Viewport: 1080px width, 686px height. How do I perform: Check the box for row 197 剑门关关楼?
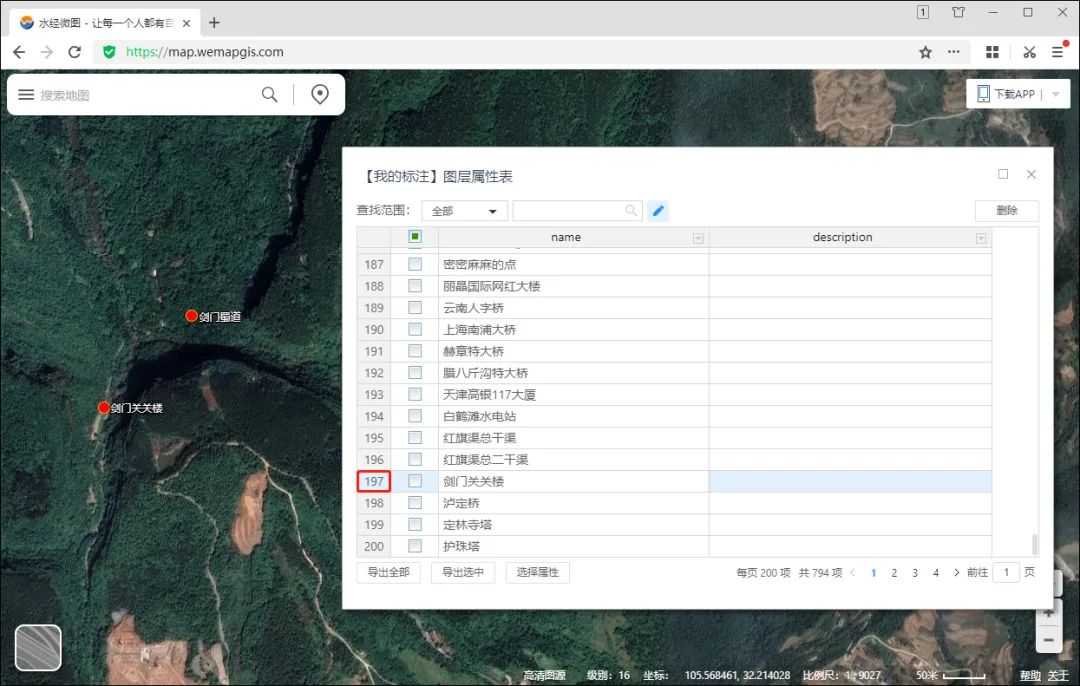coord(415,481)
